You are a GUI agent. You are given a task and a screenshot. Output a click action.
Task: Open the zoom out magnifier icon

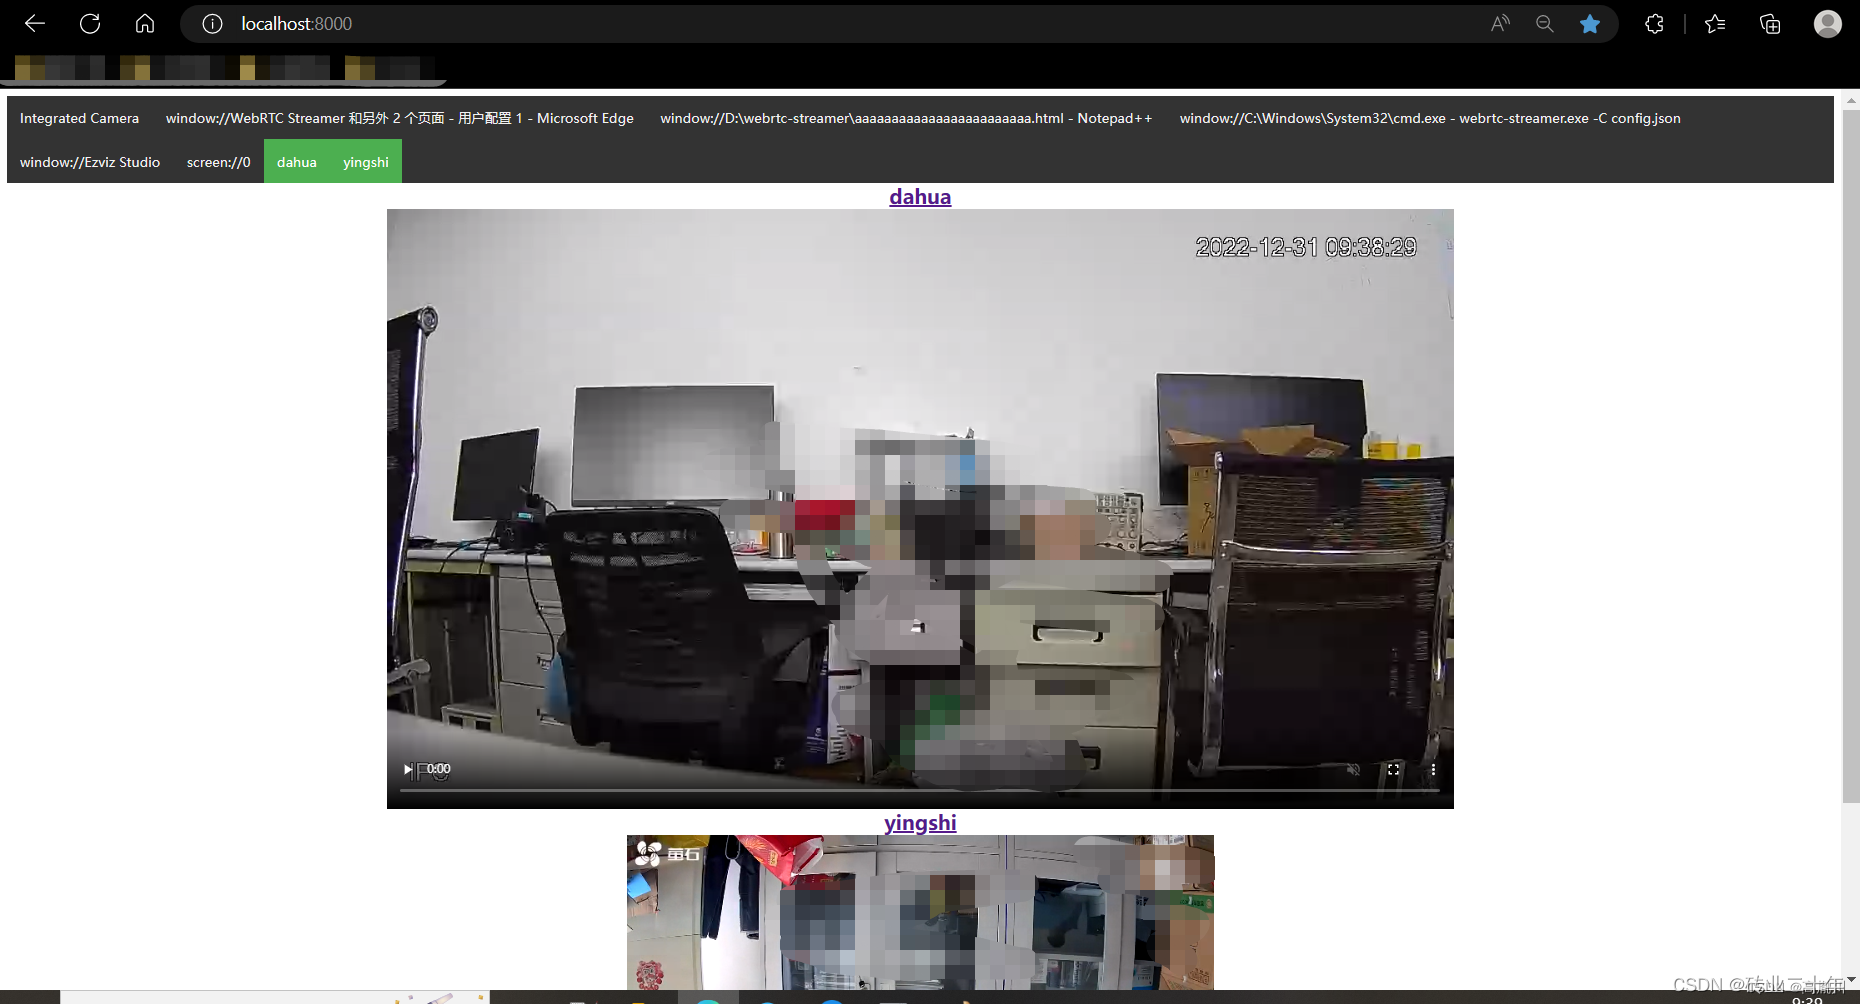click(x=1545, y=24)
